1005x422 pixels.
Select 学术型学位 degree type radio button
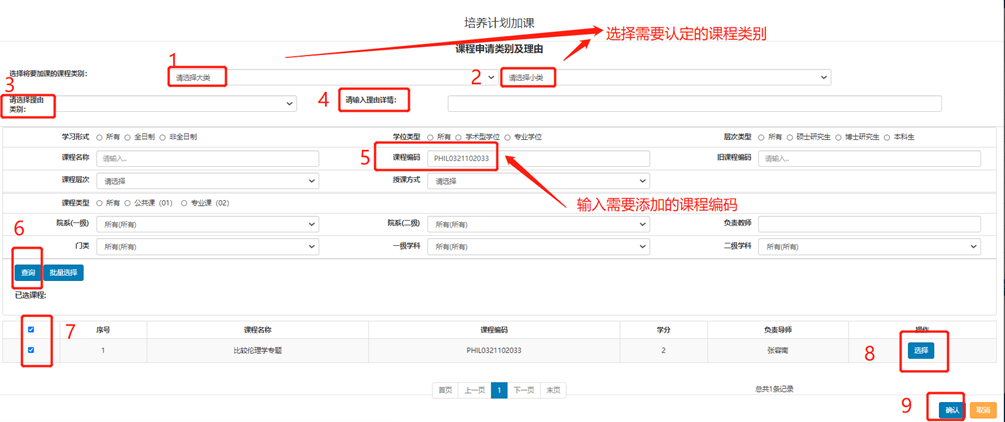[x=458, y=137]
